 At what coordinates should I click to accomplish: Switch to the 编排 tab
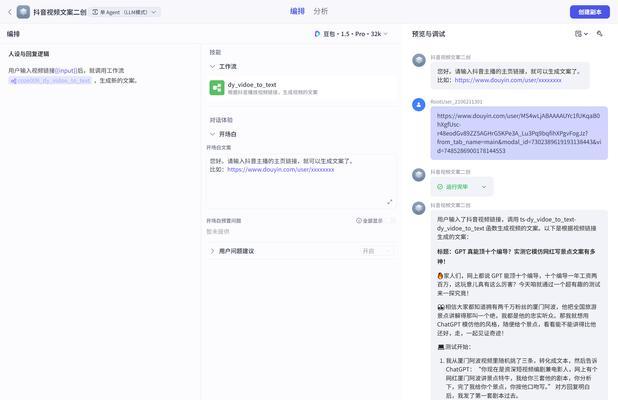(297, 11)
